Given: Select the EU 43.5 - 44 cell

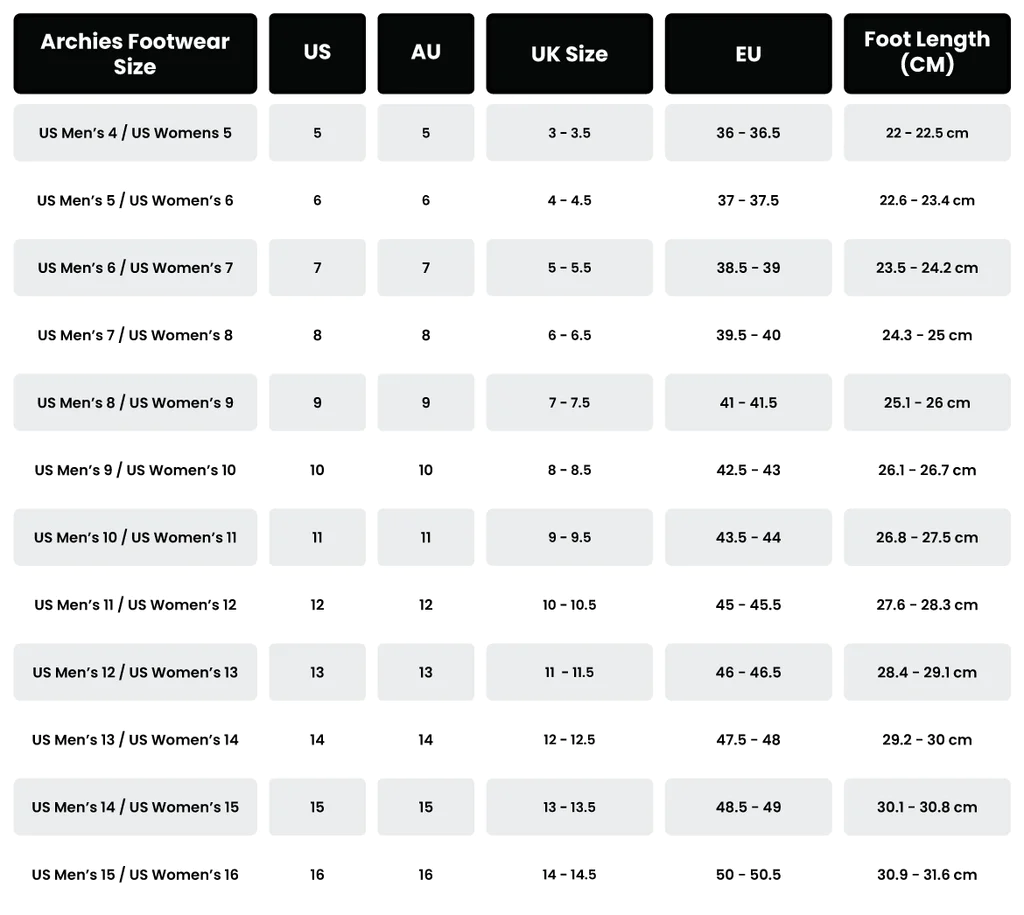Looking at the screenshot, I should [748, 537].
